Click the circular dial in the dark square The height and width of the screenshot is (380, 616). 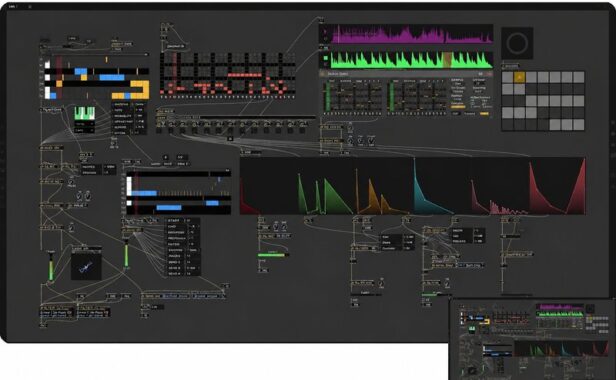point(517,43)
